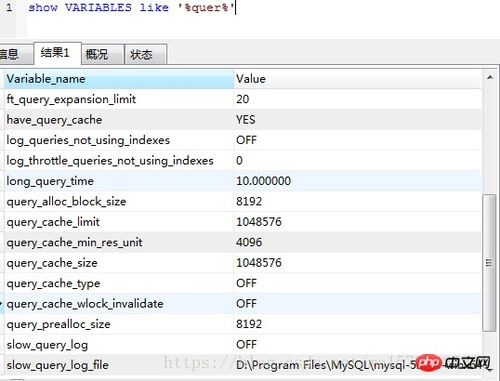The height and width of the screenshot is (381, 500).
Task: Select the slow_query_log variable cell
Action: pos(119,344)
